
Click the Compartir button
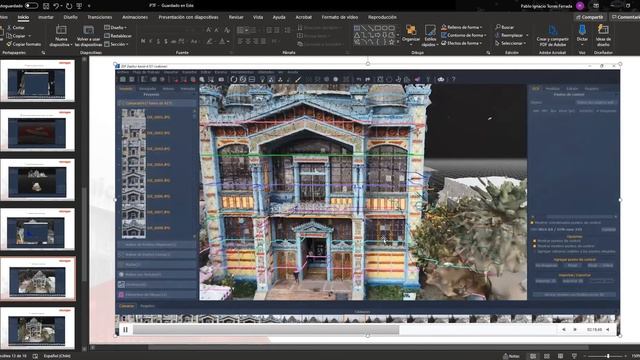pos(589,17)
